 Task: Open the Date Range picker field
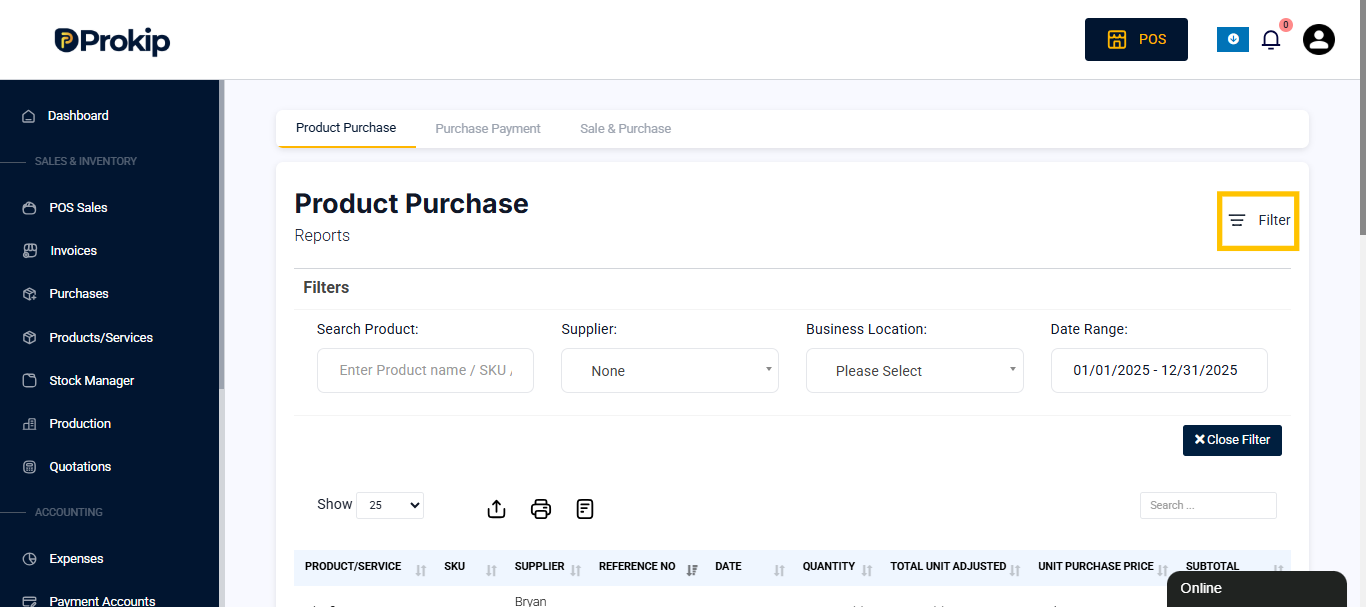(1159, 370)
